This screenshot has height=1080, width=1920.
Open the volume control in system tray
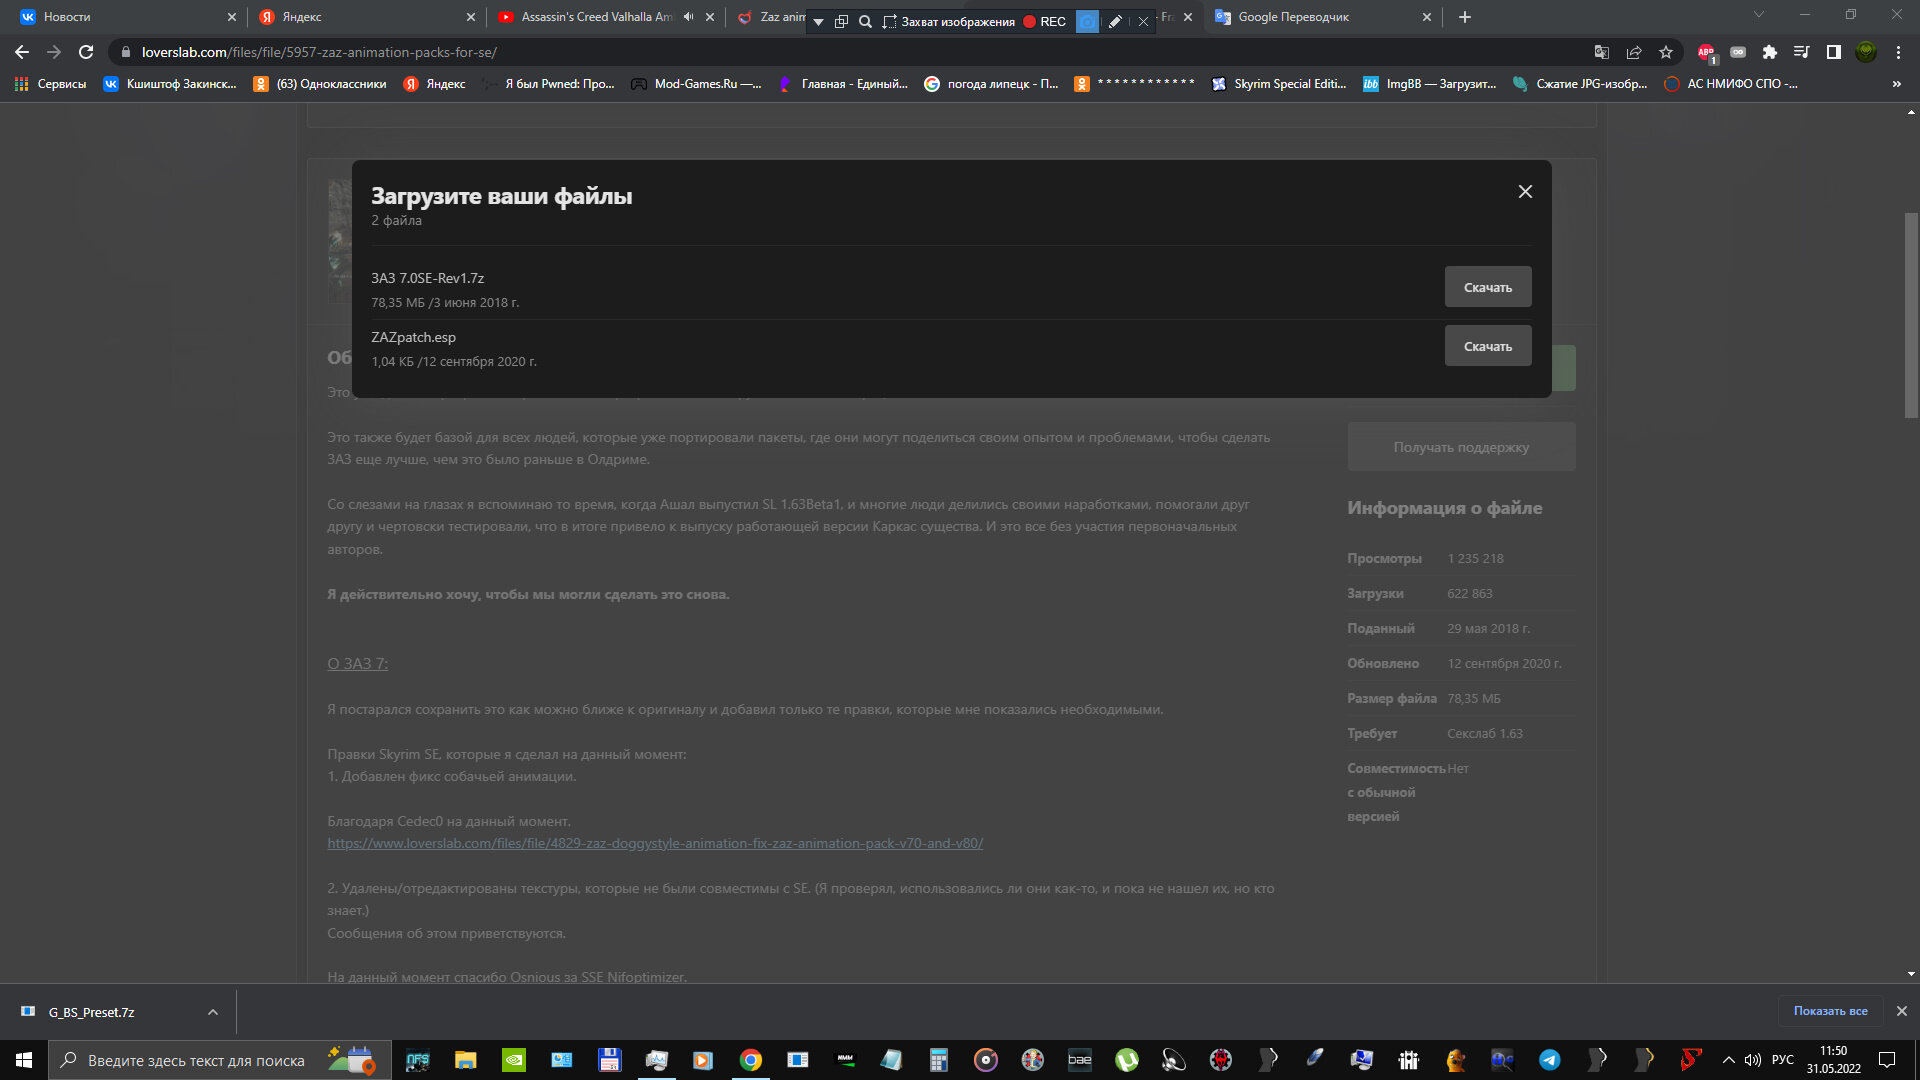coord(1753,1060)
